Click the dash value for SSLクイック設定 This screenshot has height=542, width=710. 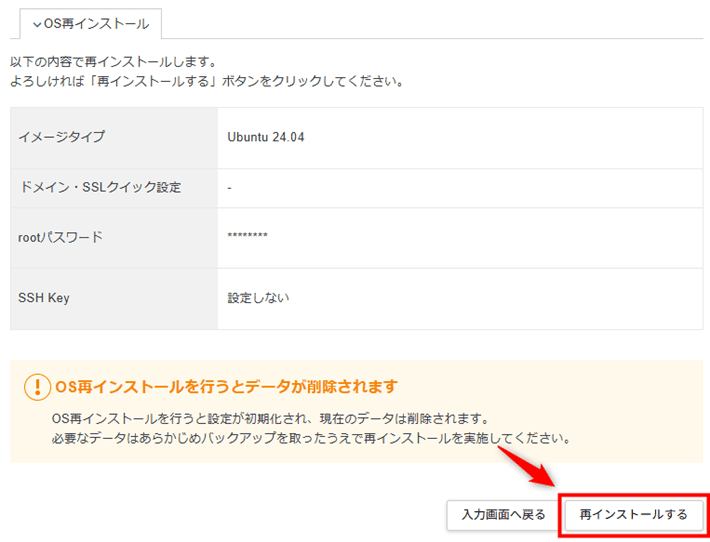coord(230,188)
